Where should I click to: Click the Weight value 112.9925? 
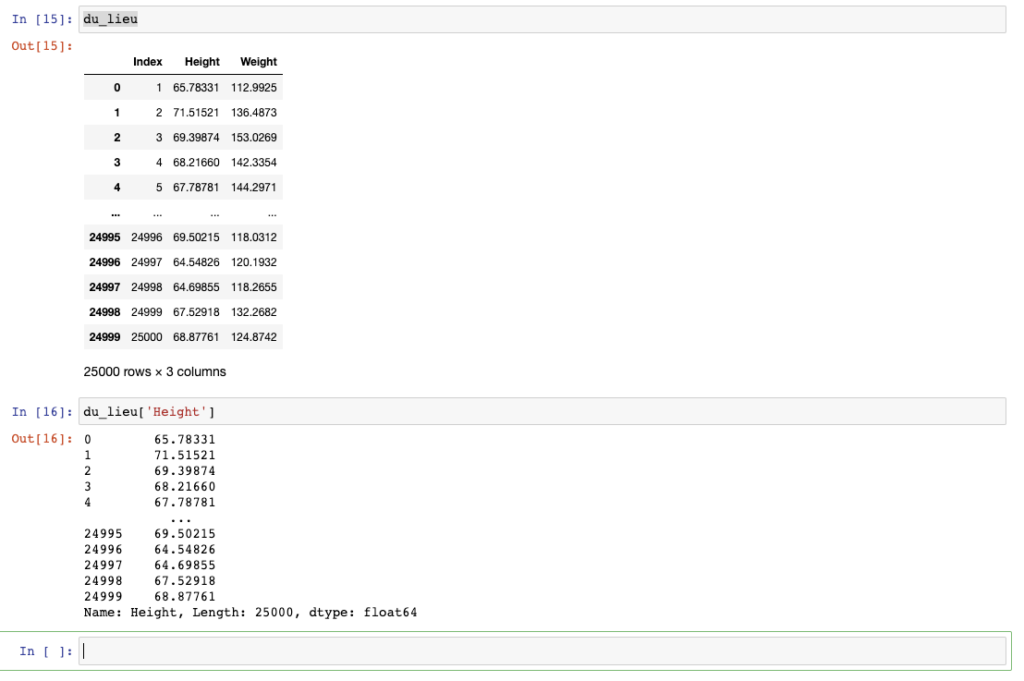point(254,87)
